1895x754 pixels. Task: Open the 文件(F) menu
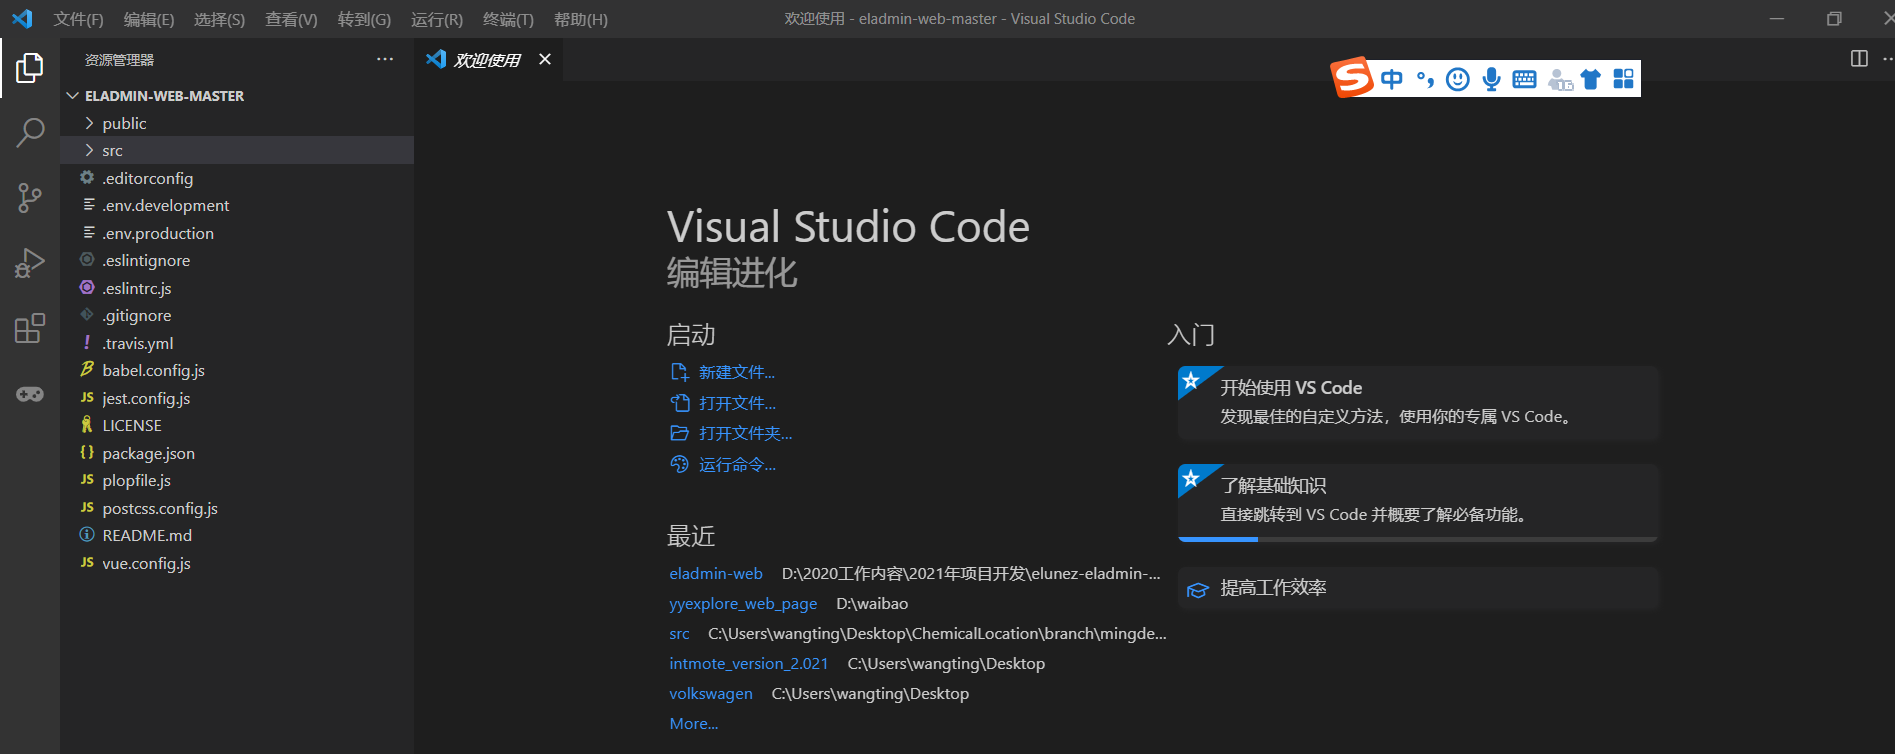point(79,19)
